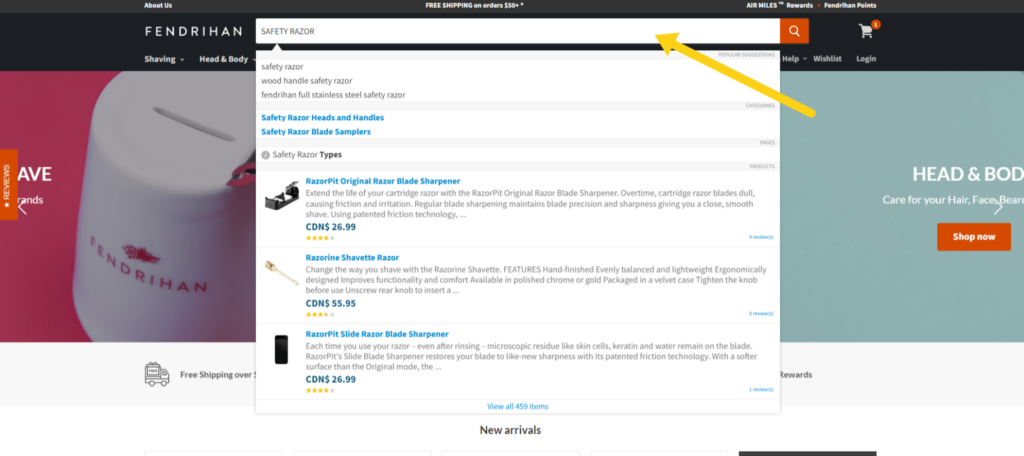Screen dimensions: 1024x456
Task: Open Safety Razor Heads and Handles category
Action: 323,118
